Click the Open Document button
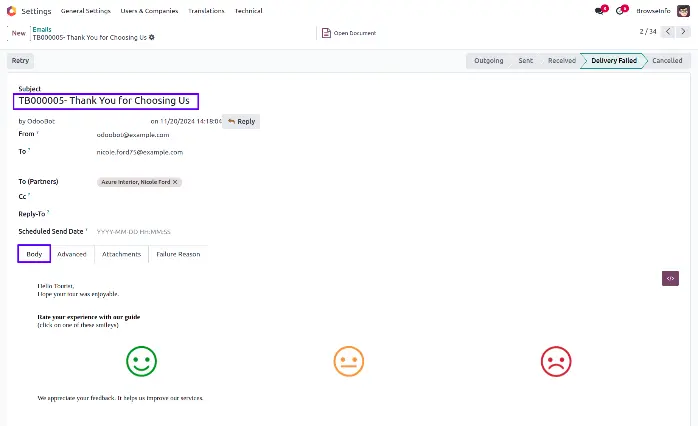Screen dimensions: 698x426 click(349, 33)
